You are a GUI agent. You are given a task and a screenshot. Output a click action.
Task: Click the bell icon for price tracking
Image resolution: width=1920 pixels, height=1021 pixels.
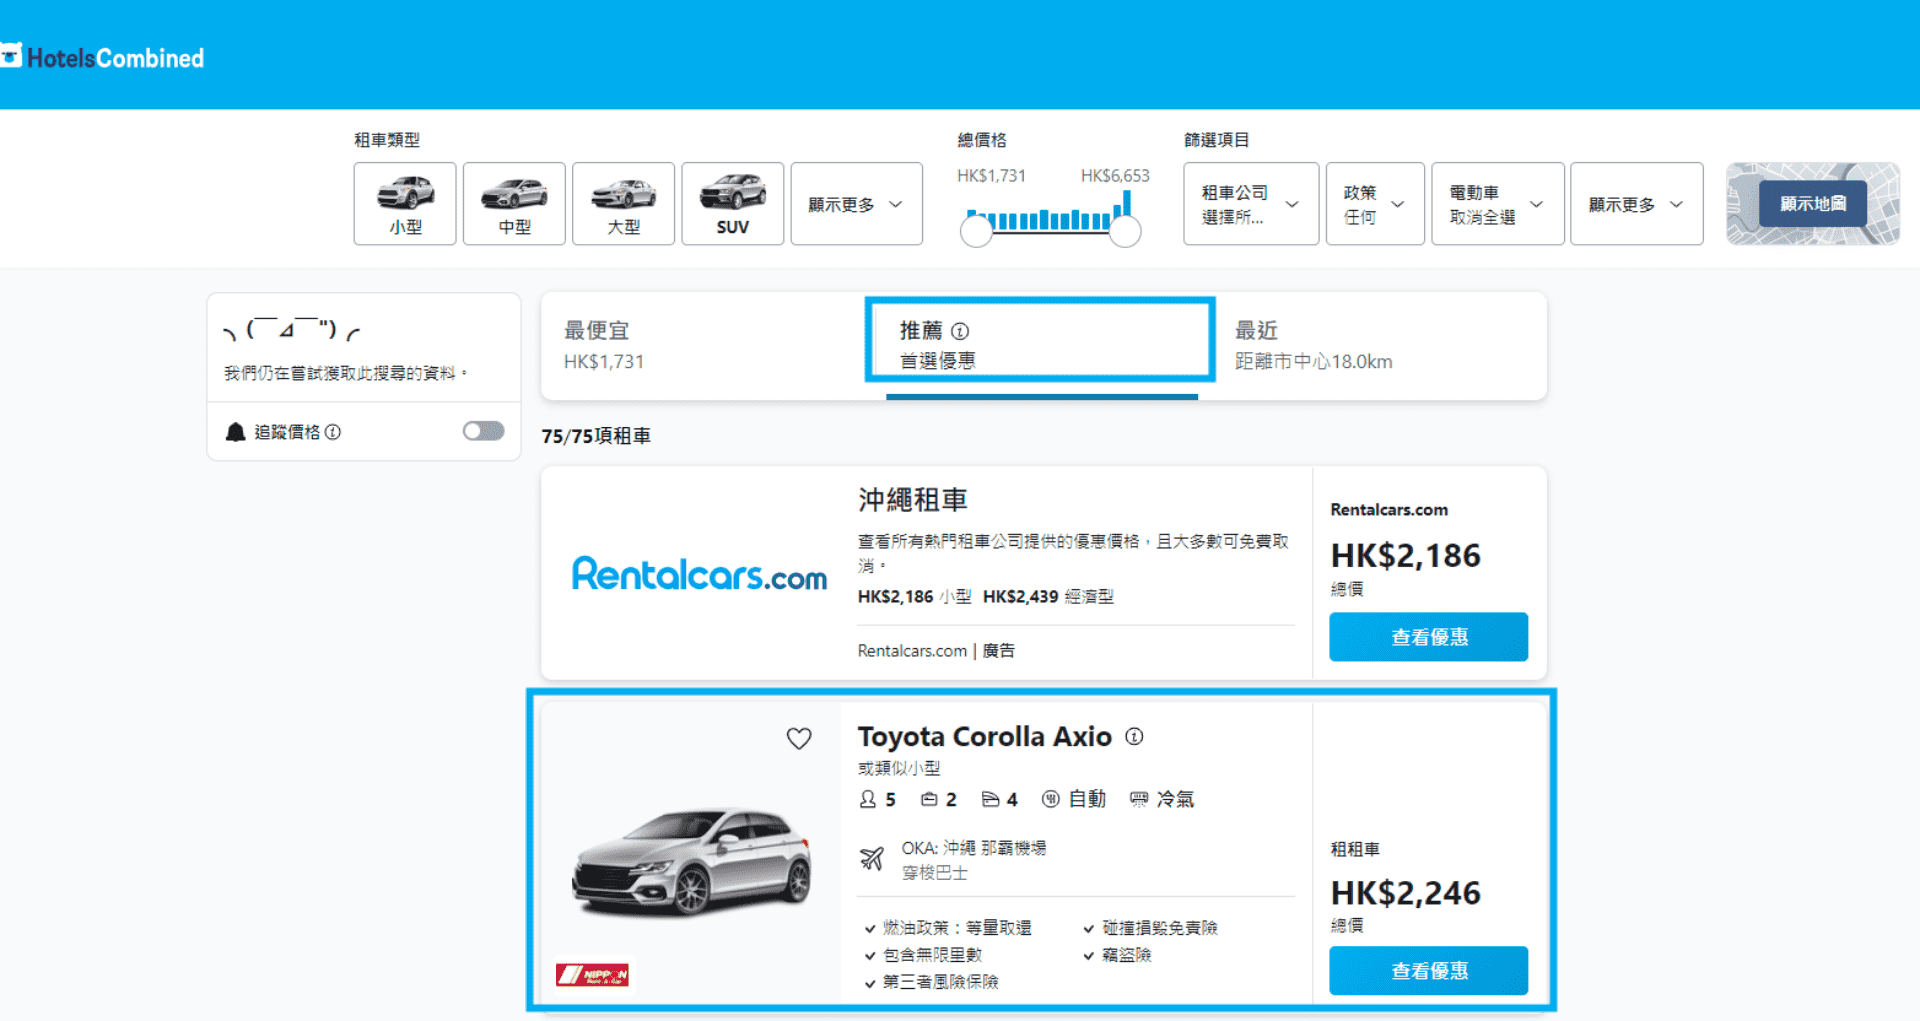(x=235, y=432)
